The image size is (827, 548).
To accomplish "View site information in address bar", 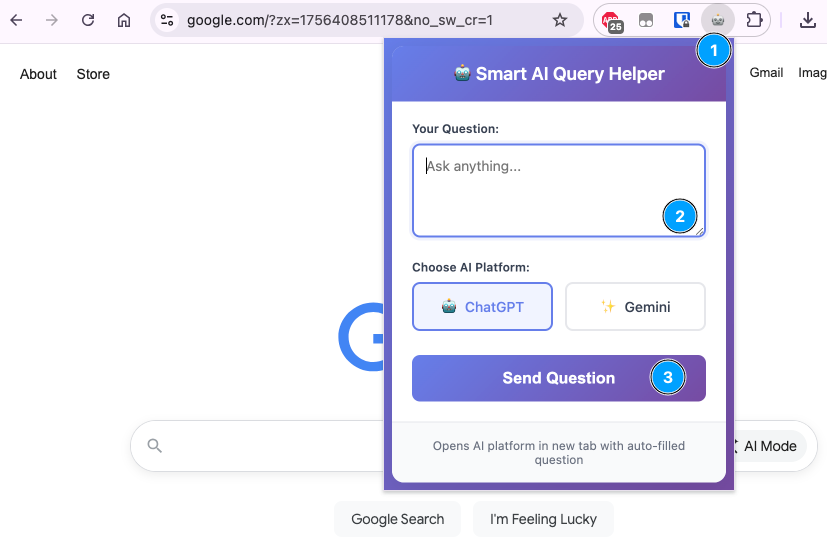I will coord(167,20).
